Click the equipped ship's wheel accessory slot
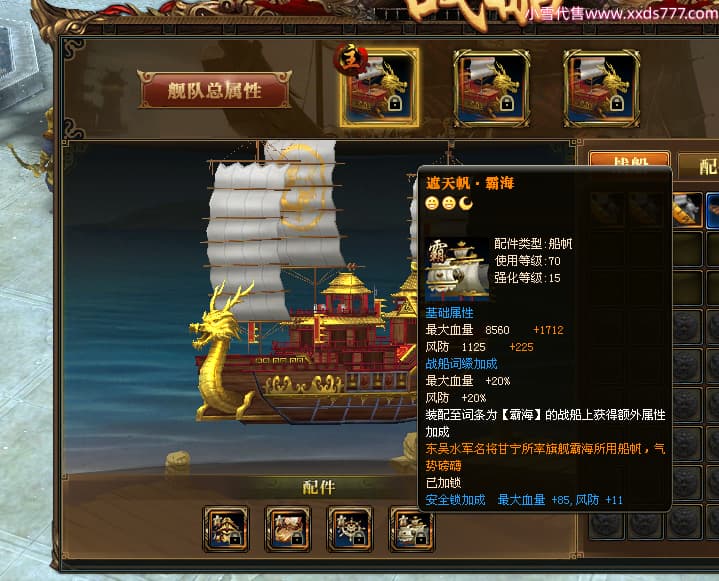Viewport: 719px width, 581px height. pyautogui.click(x=350, y=529)
